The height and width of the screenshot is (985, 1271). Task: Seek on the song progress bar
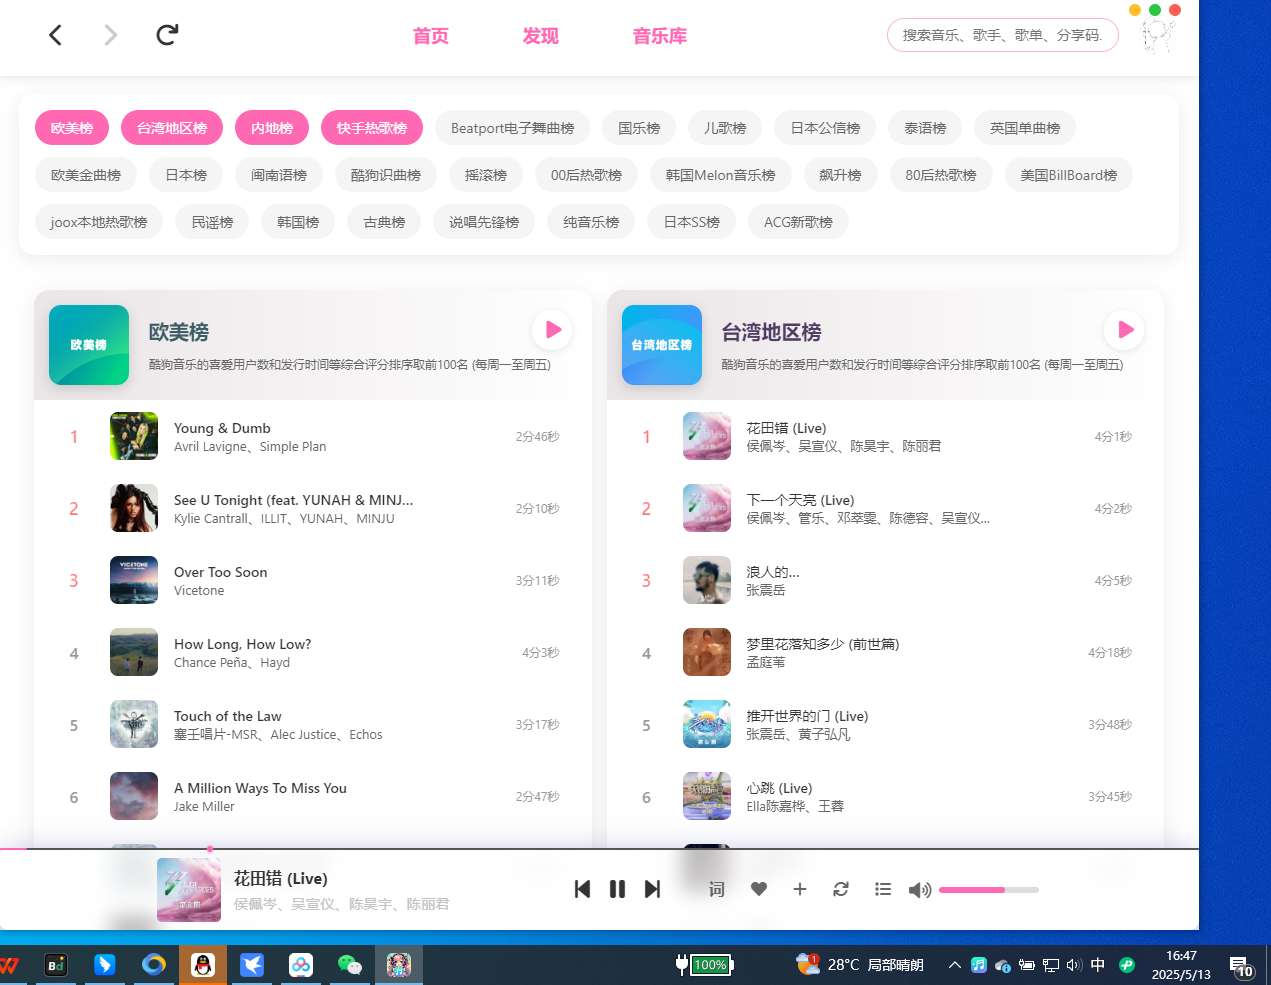tap(599, 849)
